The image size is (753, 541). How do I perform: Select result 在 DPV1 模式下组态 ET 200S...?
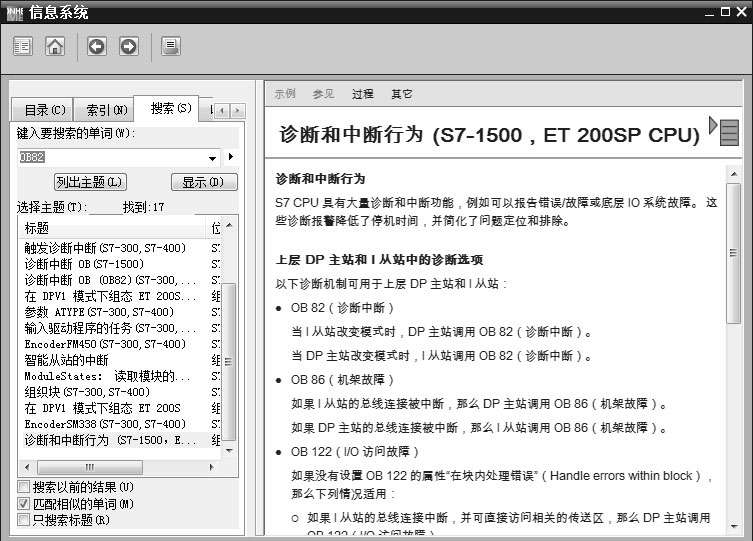[110, 296]
